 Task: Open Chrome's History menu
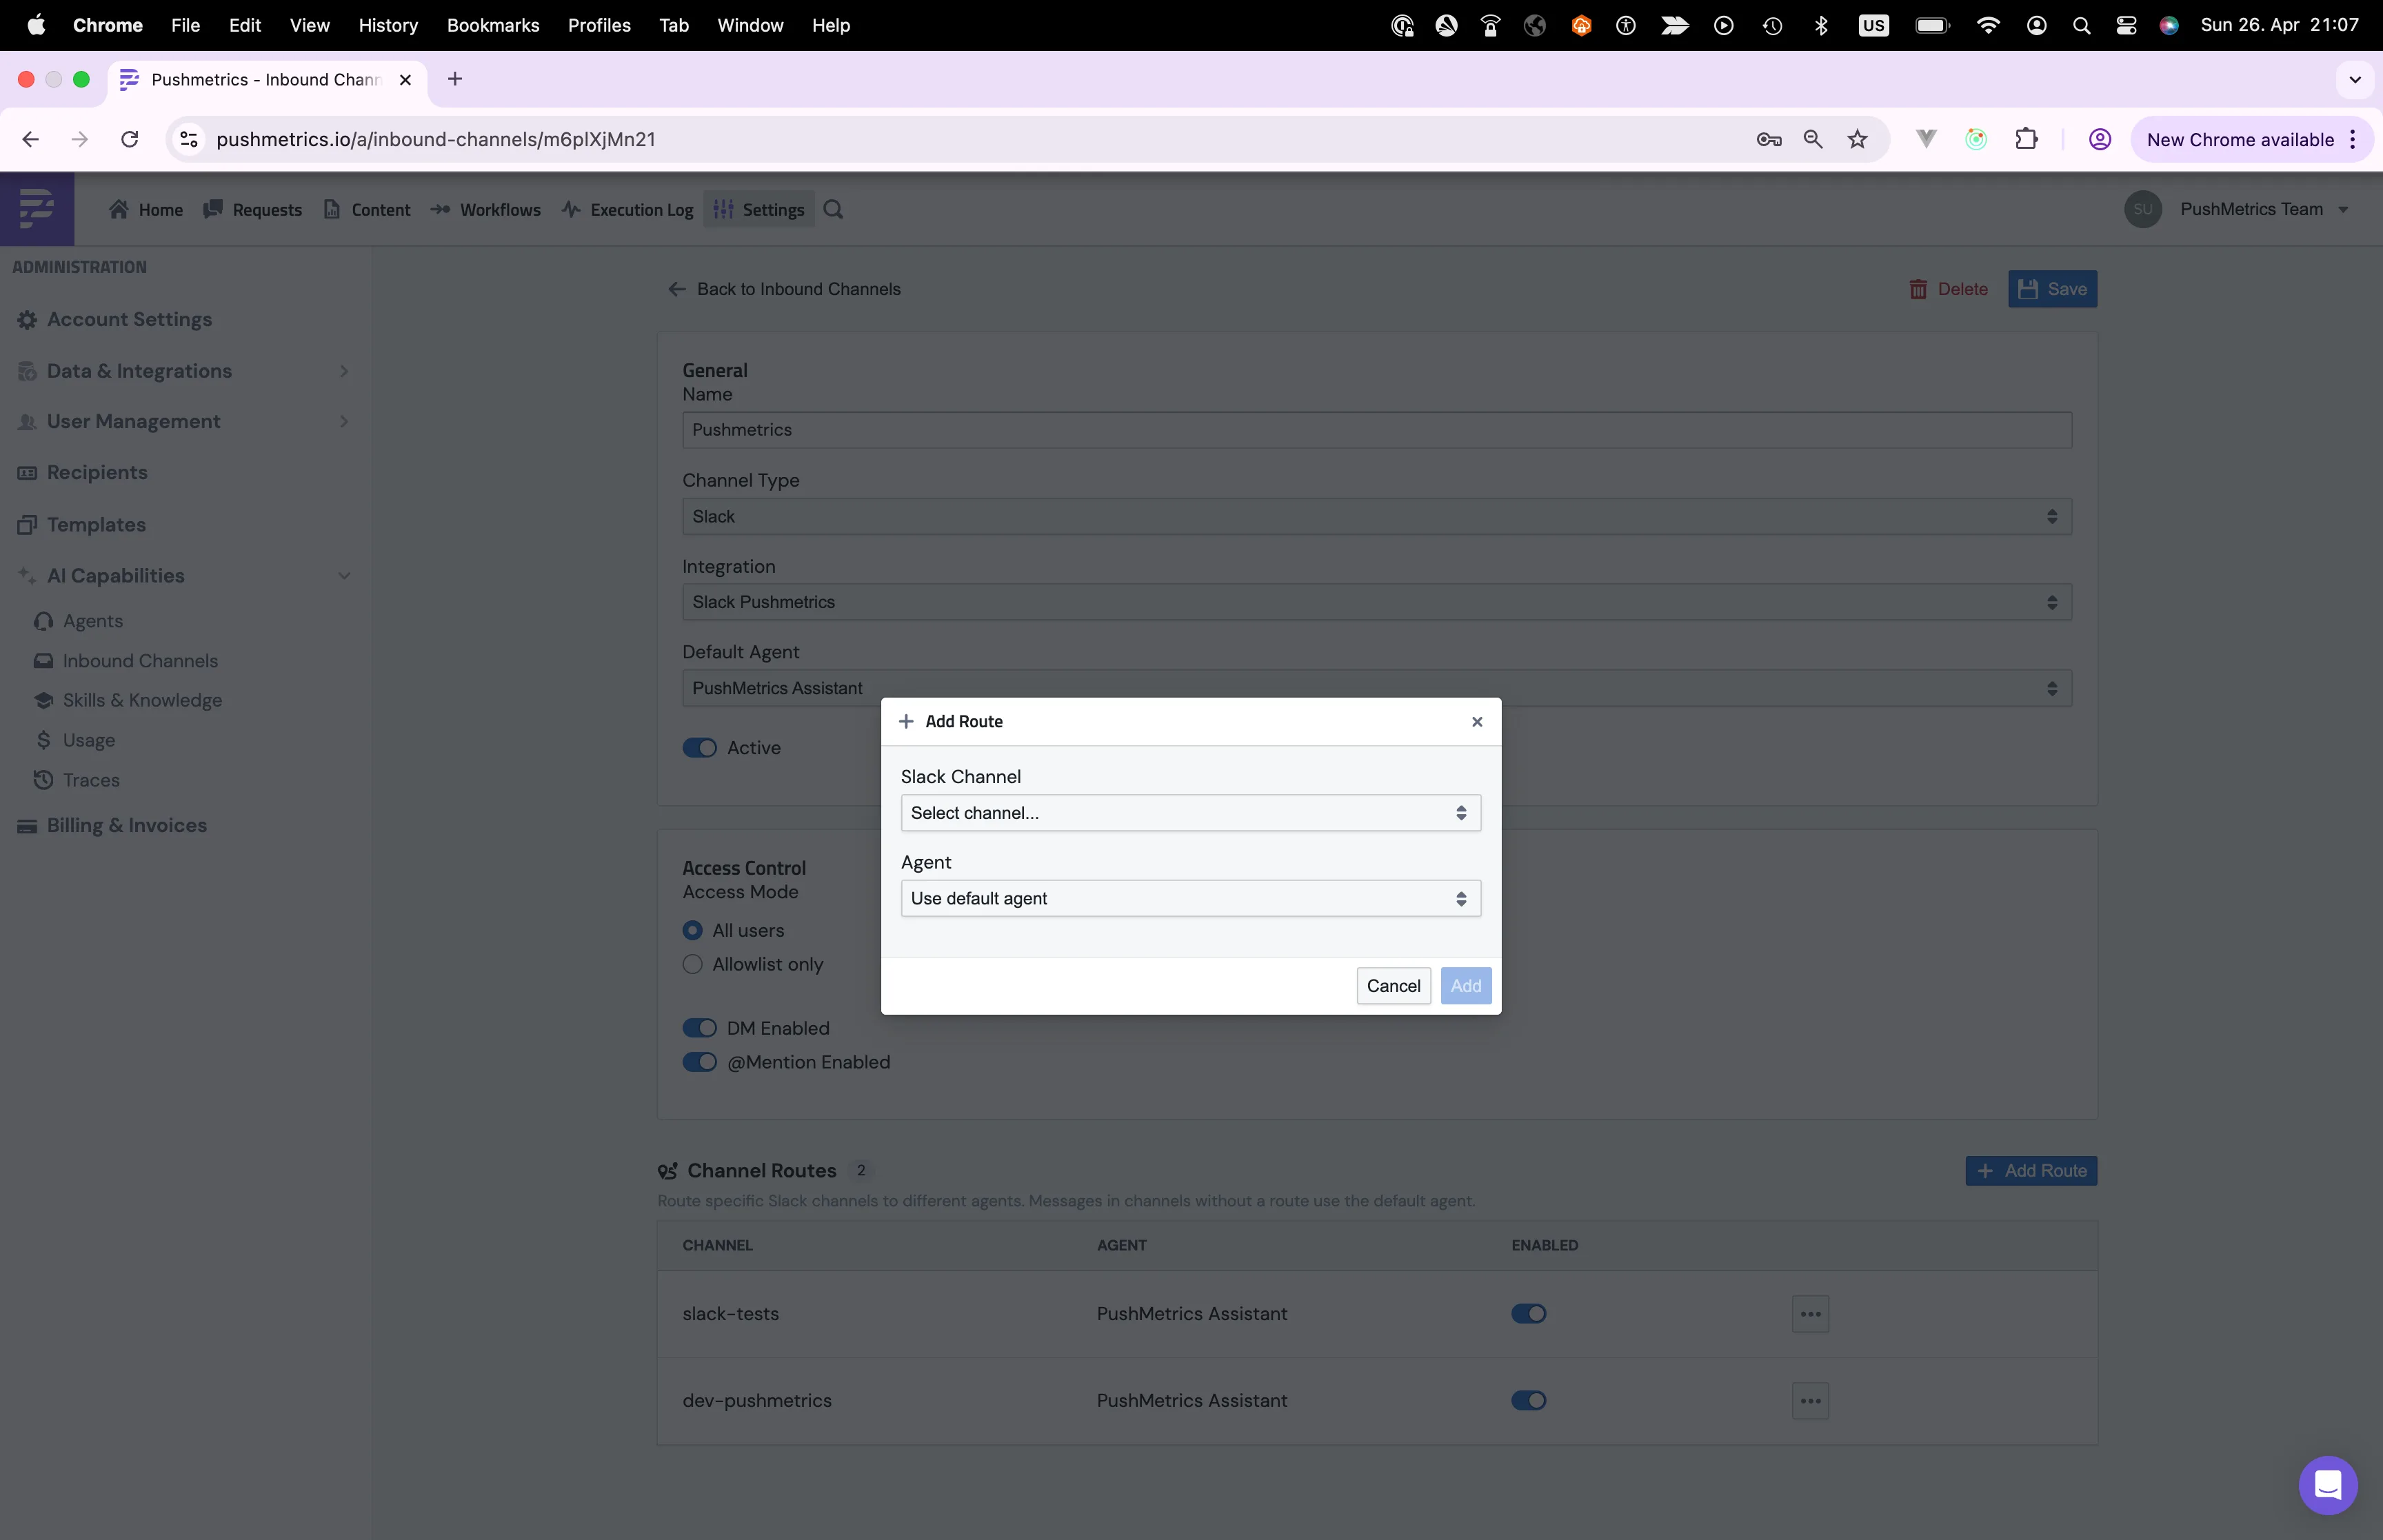(x=388, y=25)
